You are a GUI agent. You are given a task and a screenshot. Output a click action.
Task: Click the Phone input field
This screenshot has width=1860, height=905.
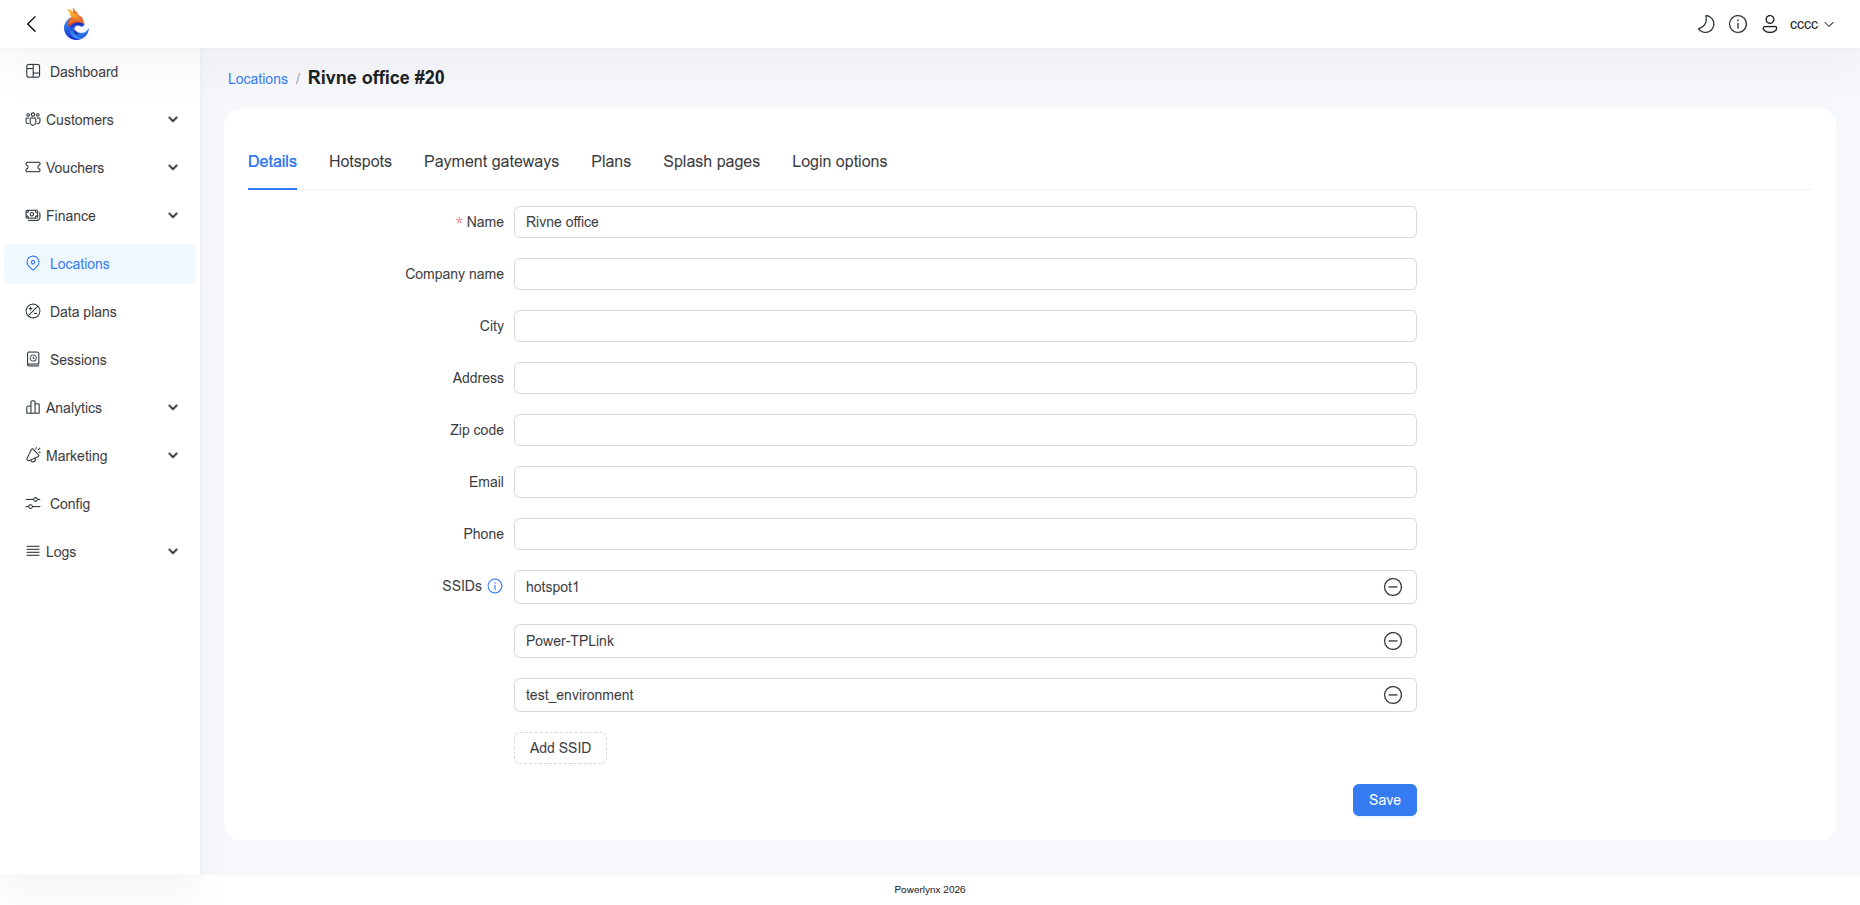[x=965, y=534]
